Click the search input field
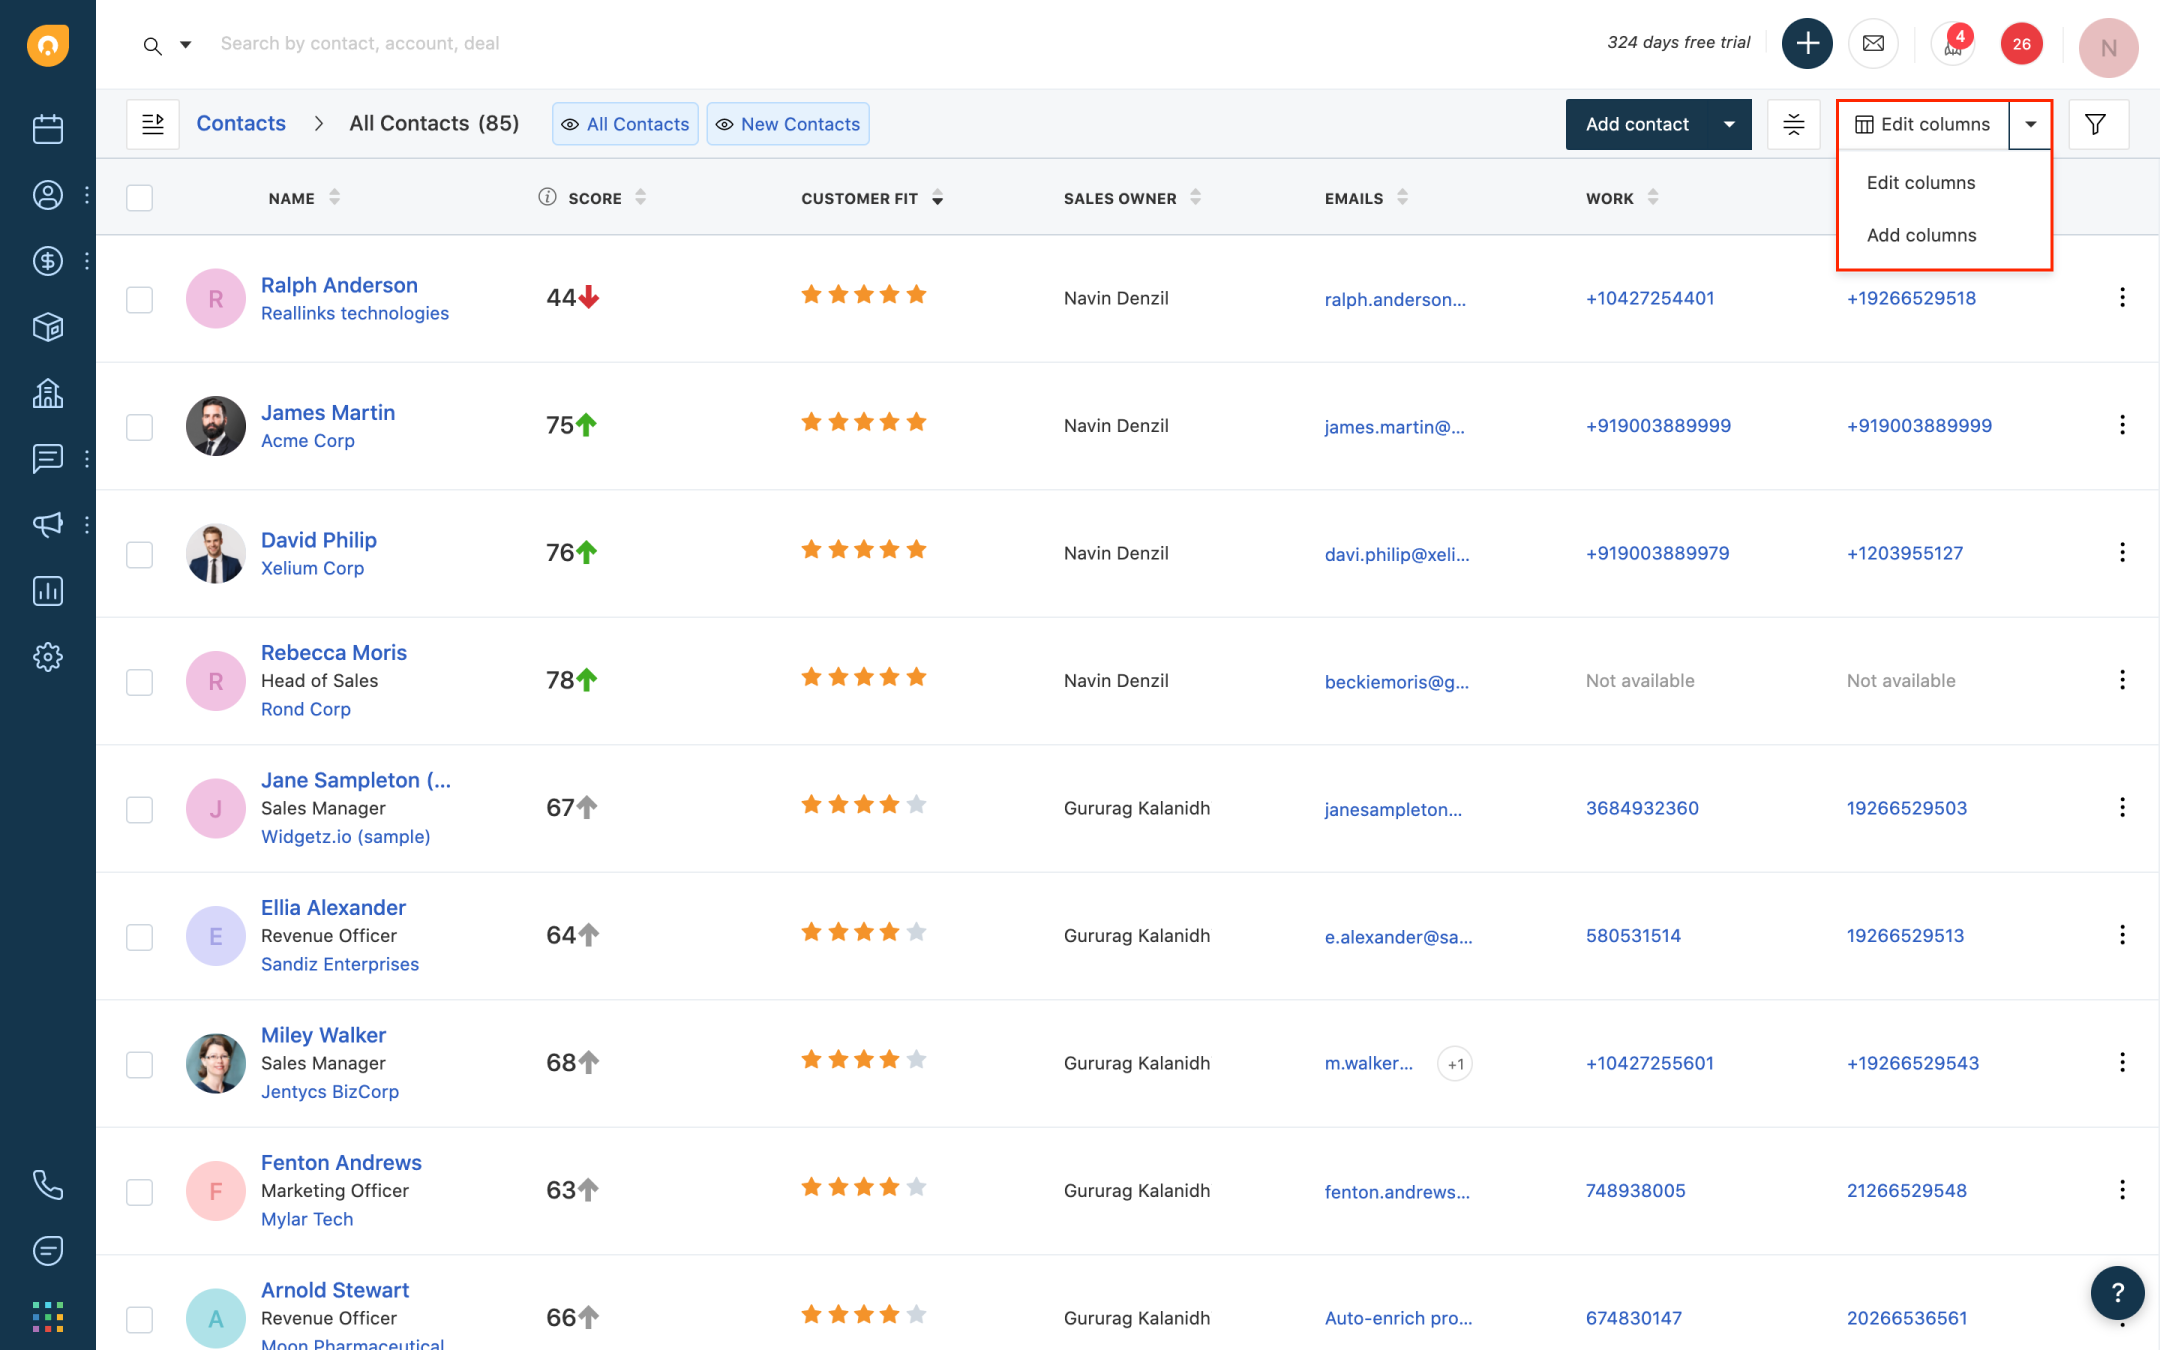This screenshot has width=2161, height=1351. (359, 42)
